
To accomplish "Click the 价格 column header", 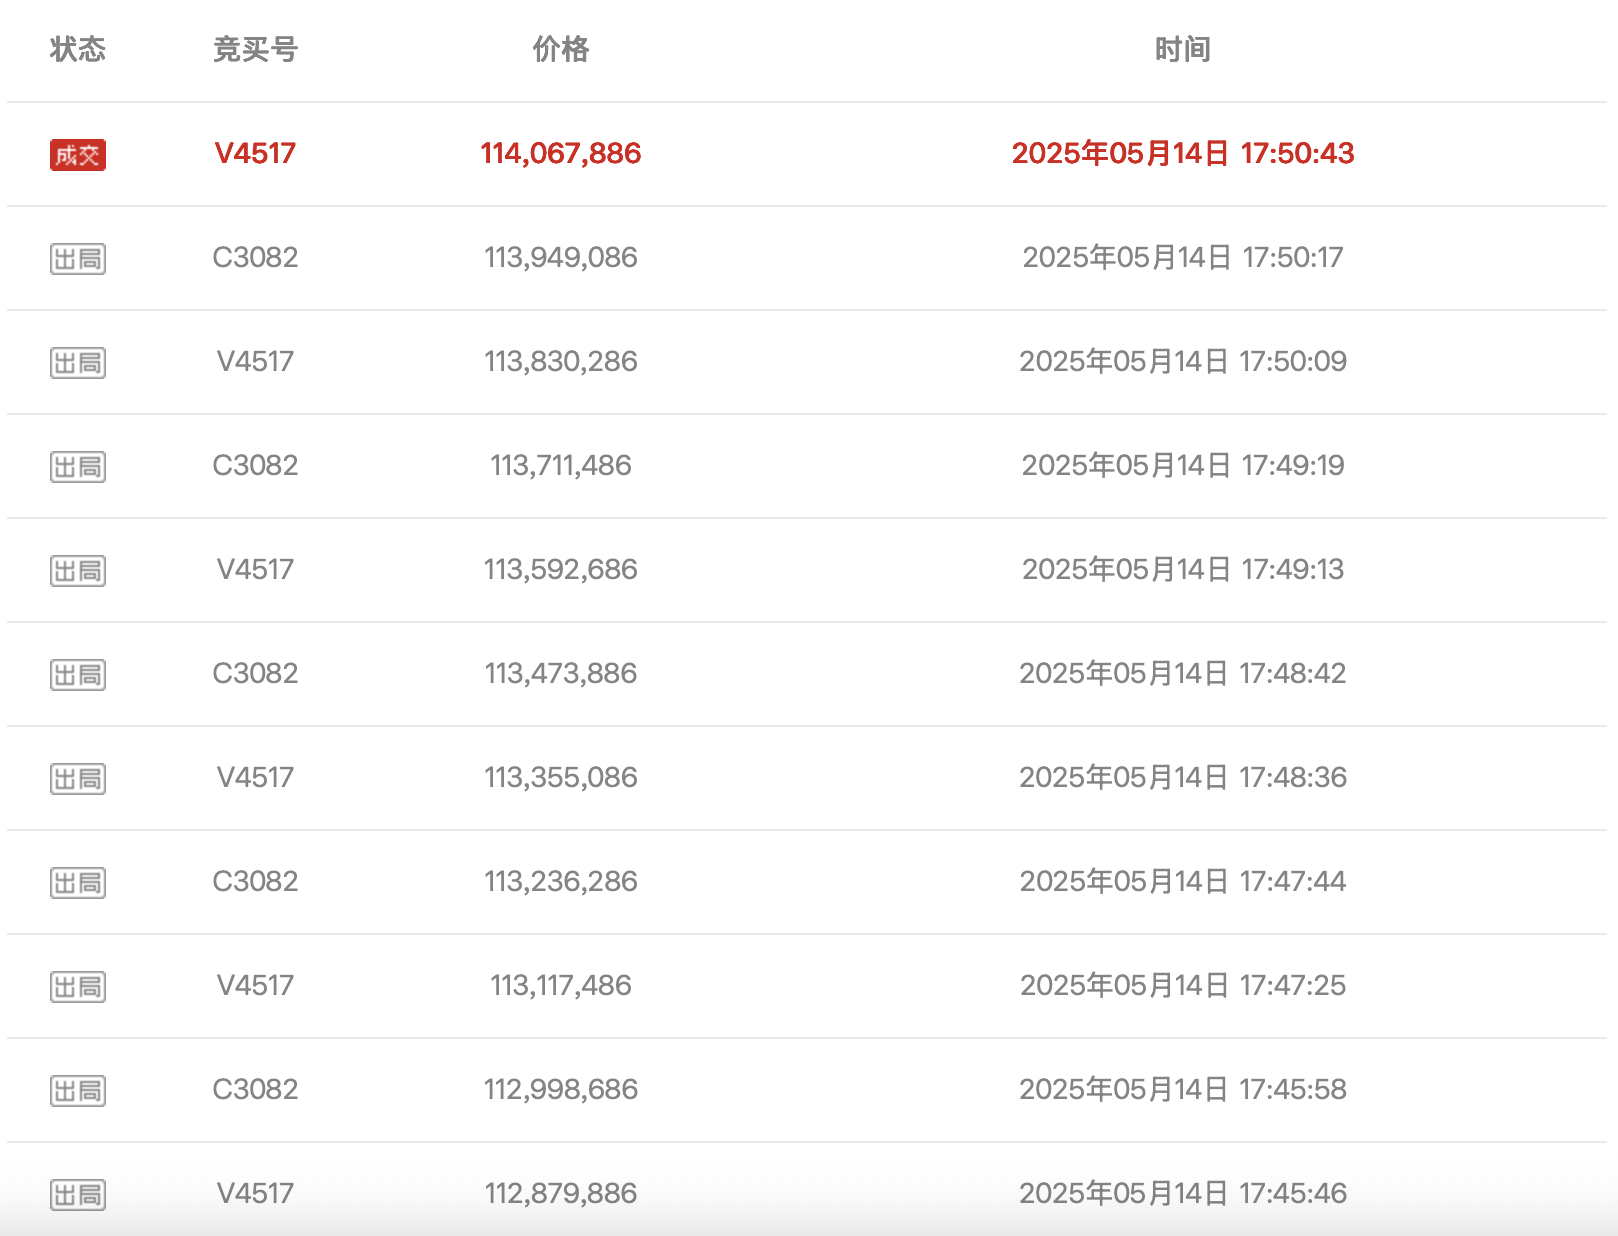I will click(560, 49).
